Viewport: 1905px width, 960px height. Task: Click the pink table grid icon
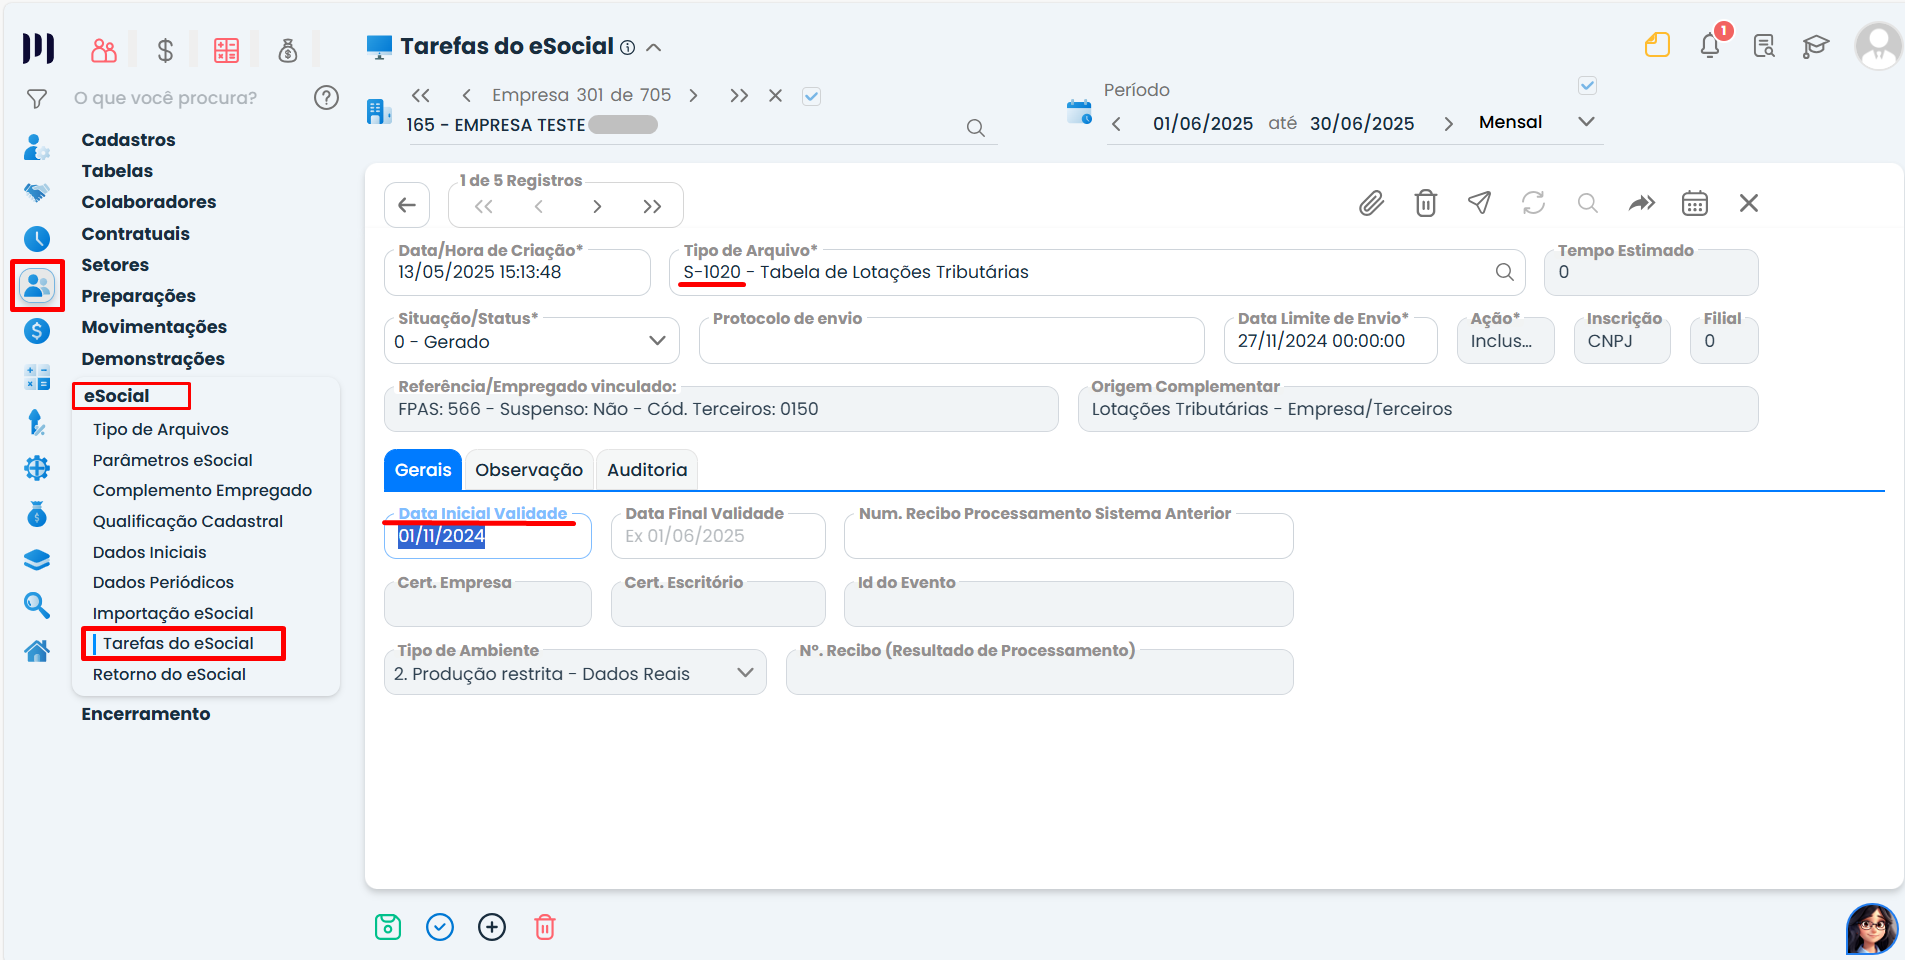click(227, 50)
